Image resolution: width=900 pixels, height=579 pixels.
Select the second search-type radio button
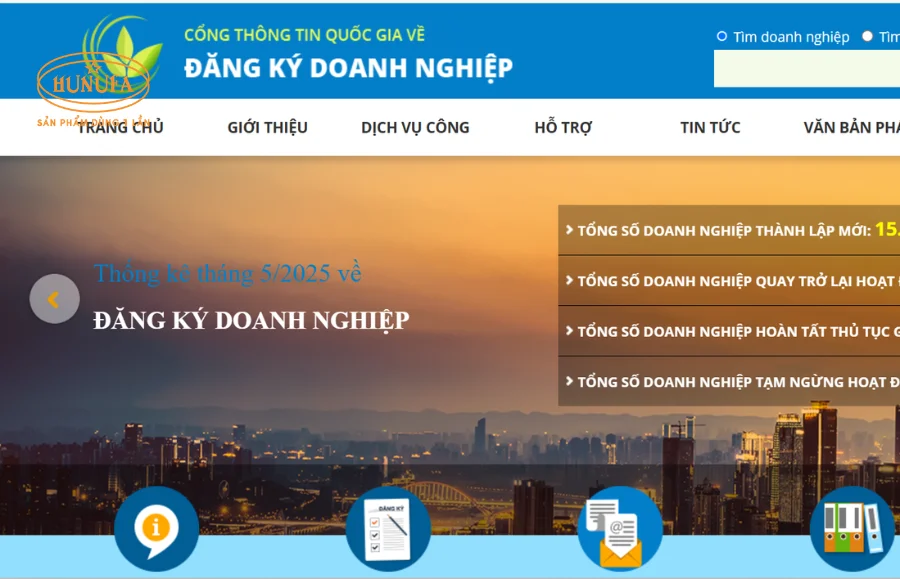(867, 36)
